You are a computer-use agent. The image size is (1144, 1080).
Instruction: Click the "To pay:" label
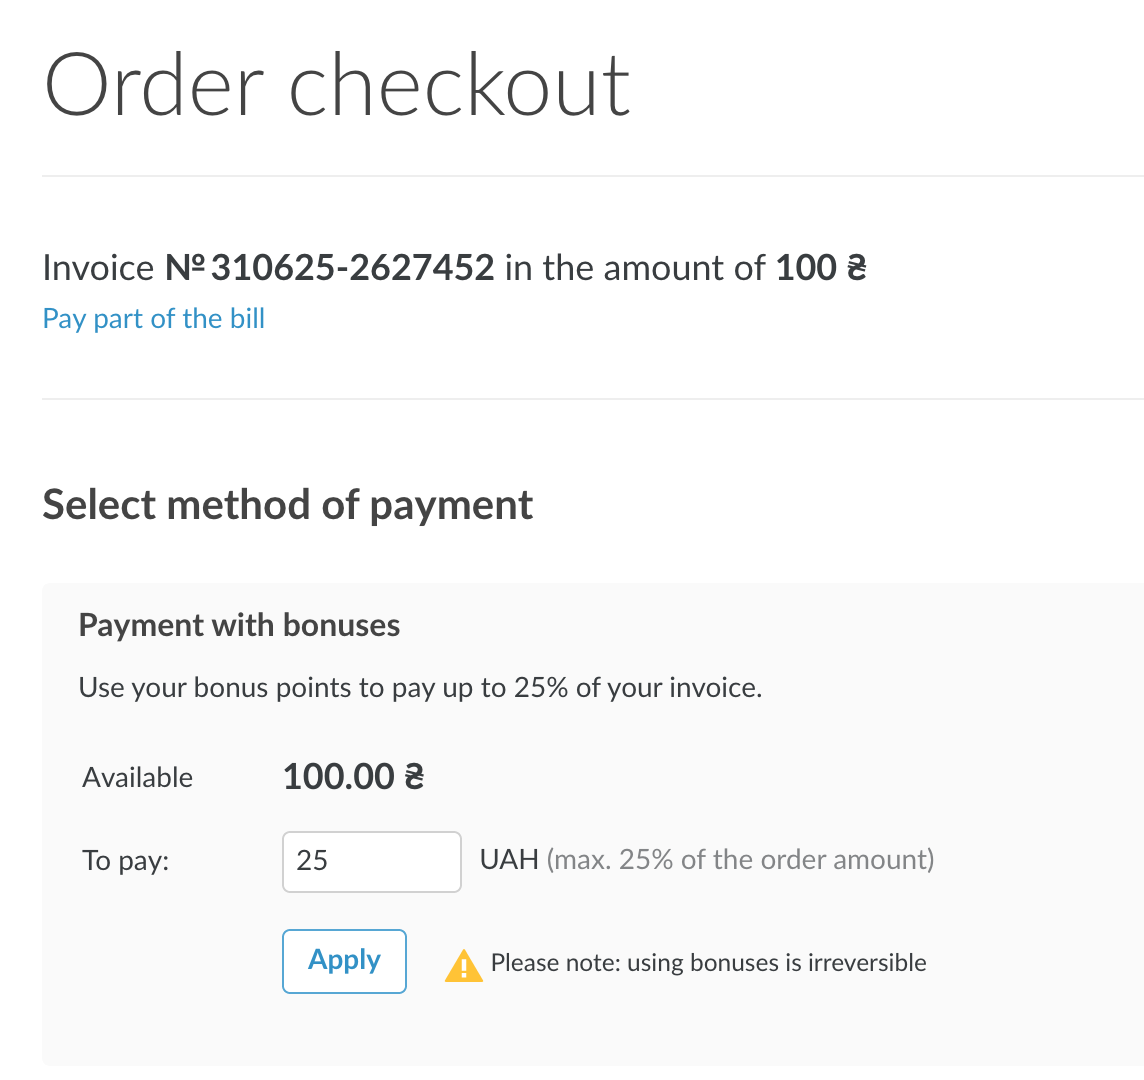point(126,861)
